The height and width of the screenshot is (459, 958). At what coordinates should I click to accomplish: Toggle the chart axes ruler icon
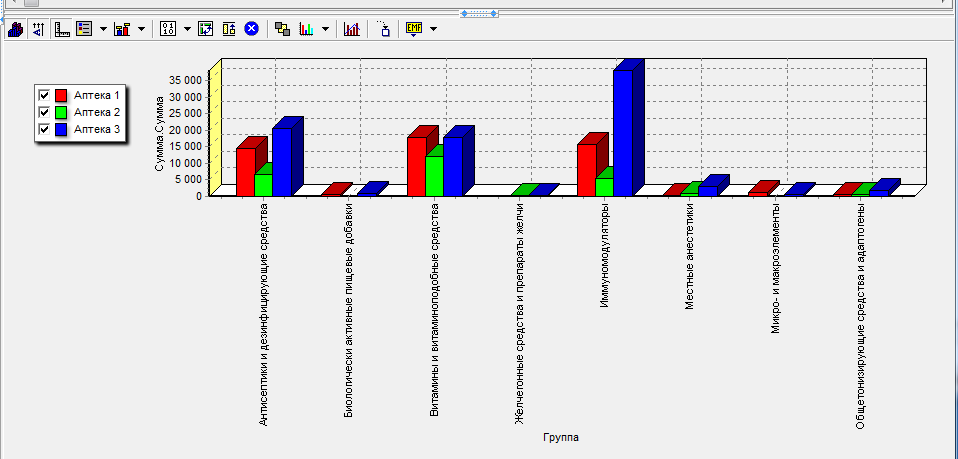tap(62, 29)
